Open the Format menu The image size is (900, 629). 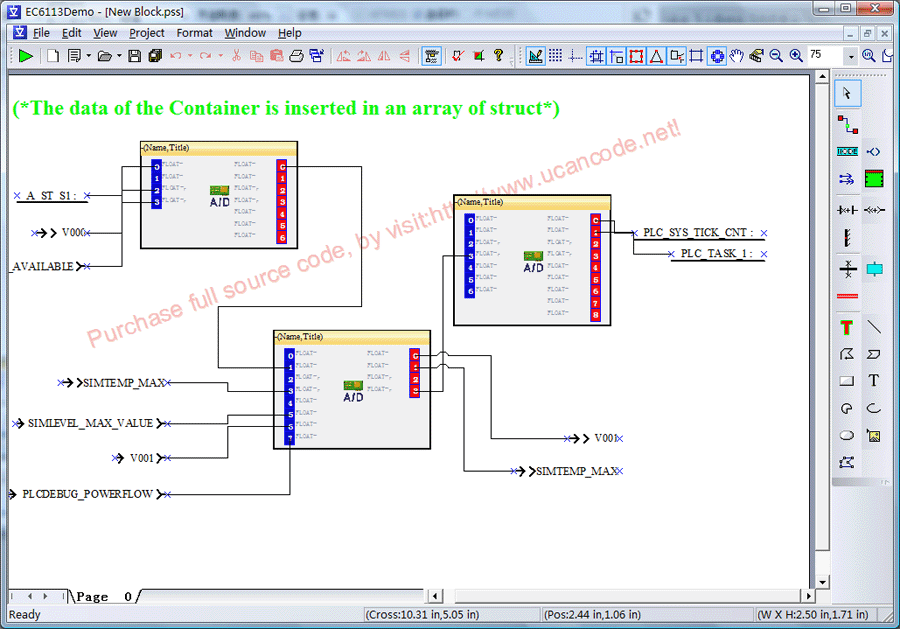194,33
